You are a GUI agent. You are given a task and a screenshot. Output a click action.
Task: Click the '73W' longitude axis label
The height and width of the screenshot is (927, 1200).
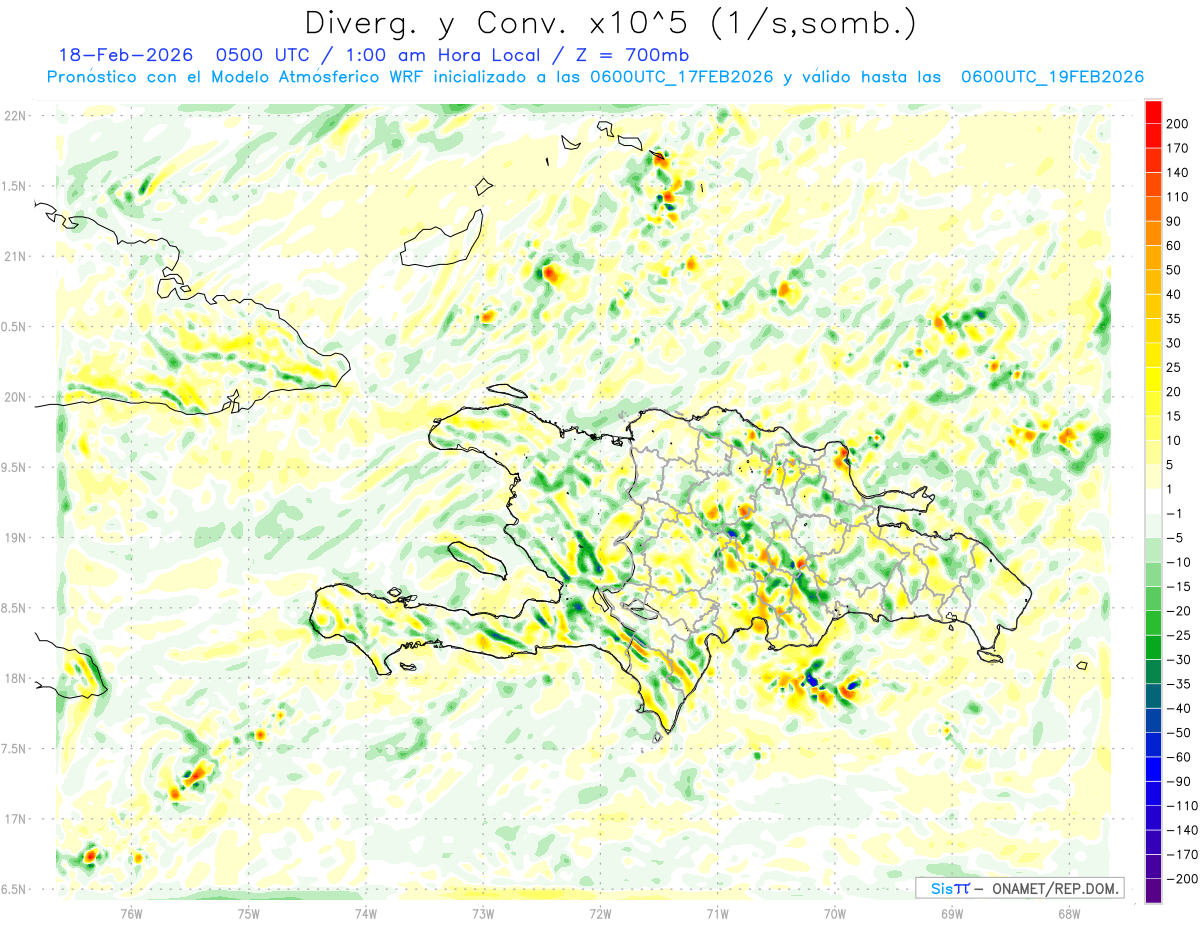tap(483, 912)
